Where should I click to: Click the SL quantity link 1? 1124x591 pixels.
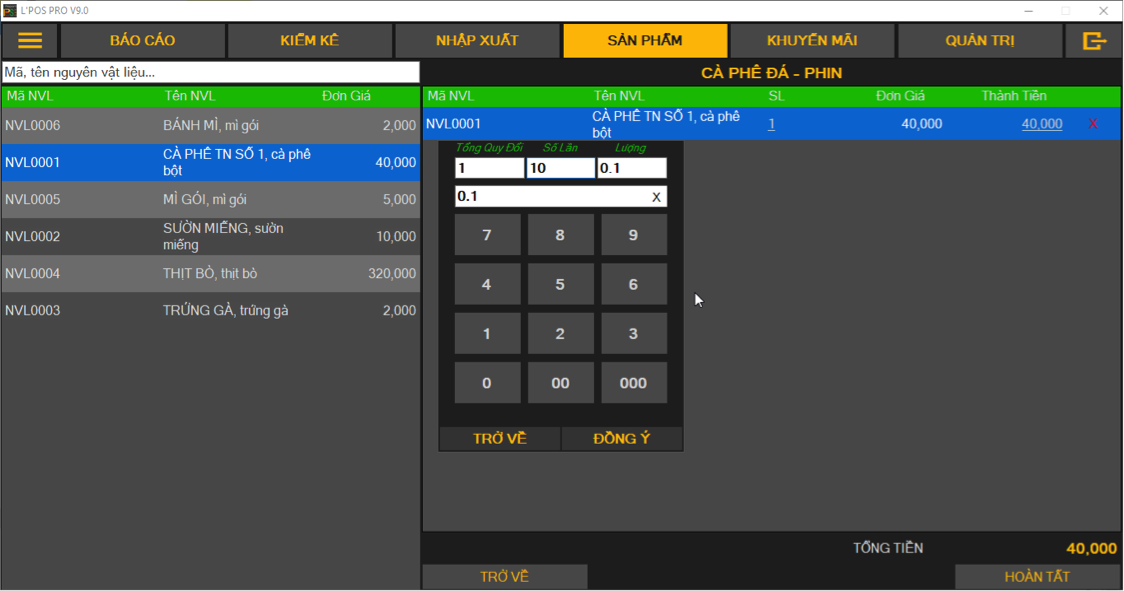(771, 124)
